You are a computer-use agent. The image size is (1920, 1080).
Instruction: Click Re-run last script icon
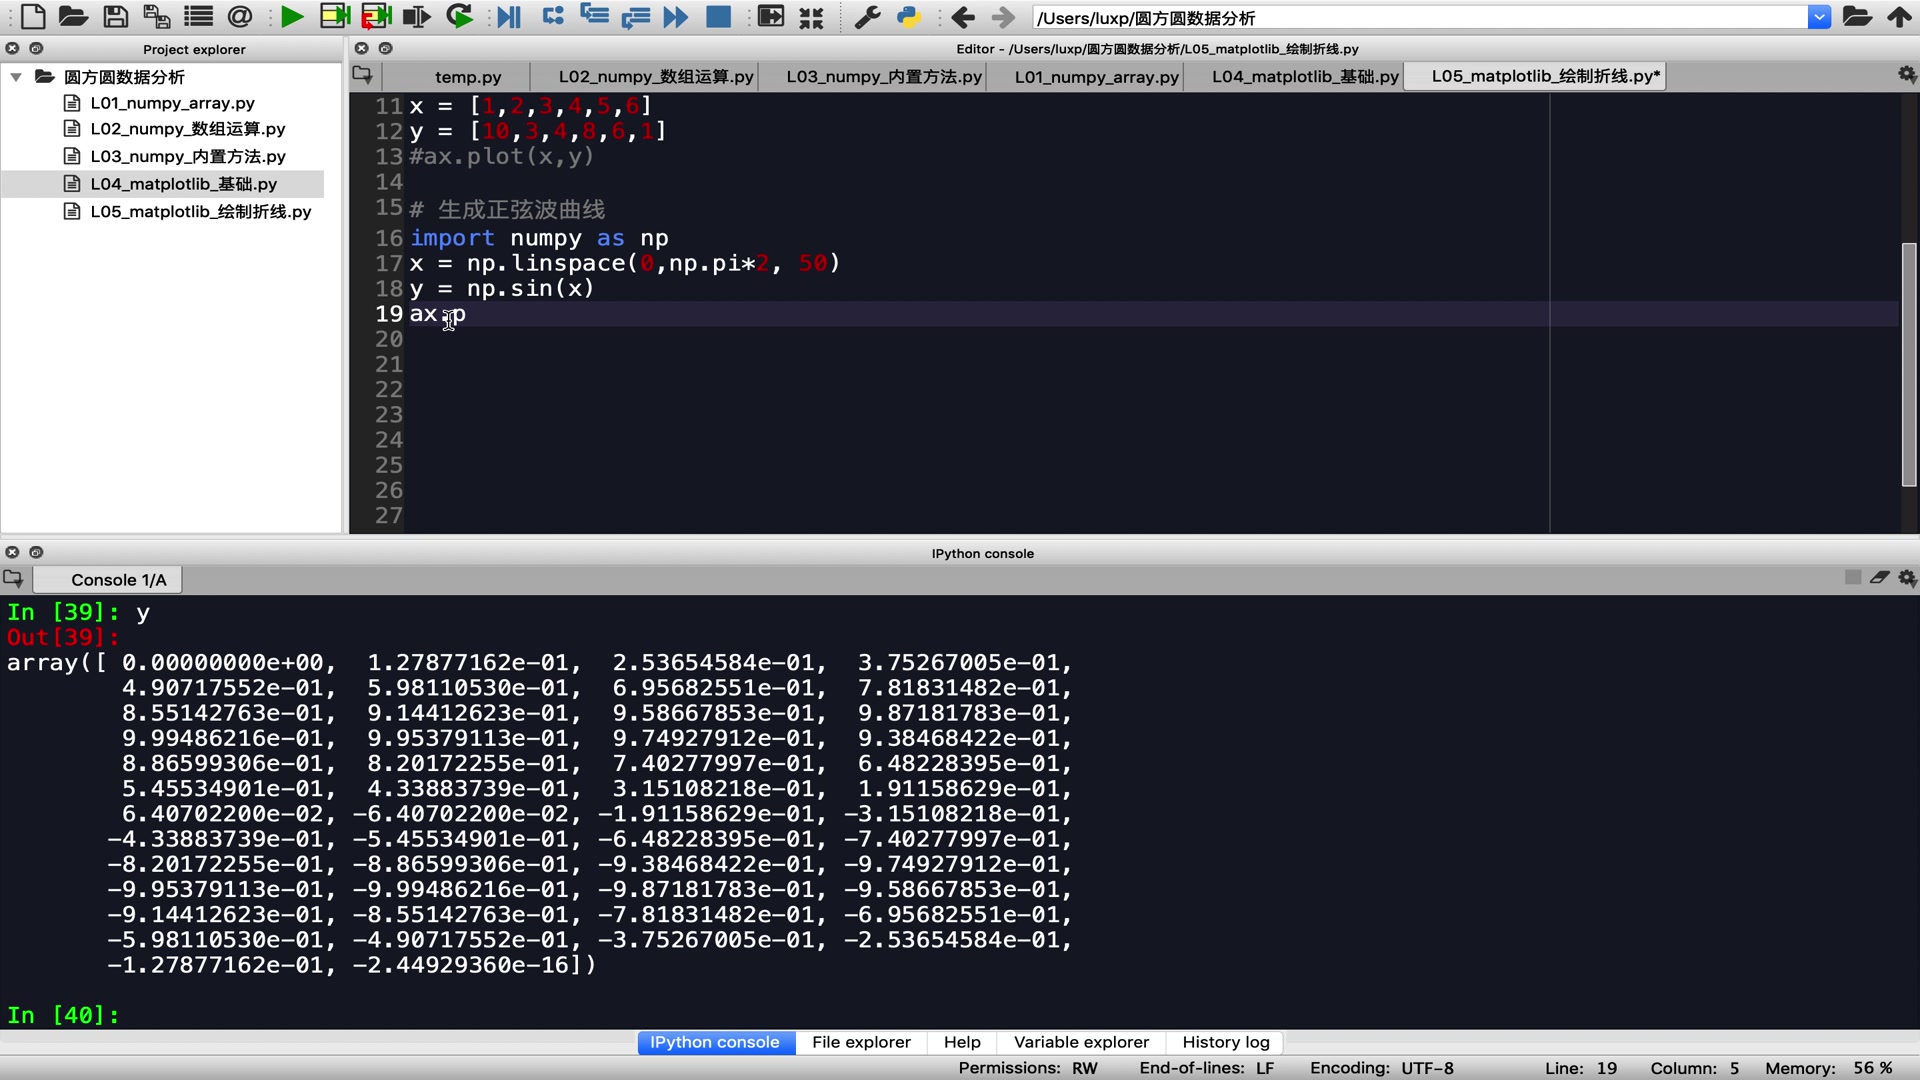click(x=459, y=17)
